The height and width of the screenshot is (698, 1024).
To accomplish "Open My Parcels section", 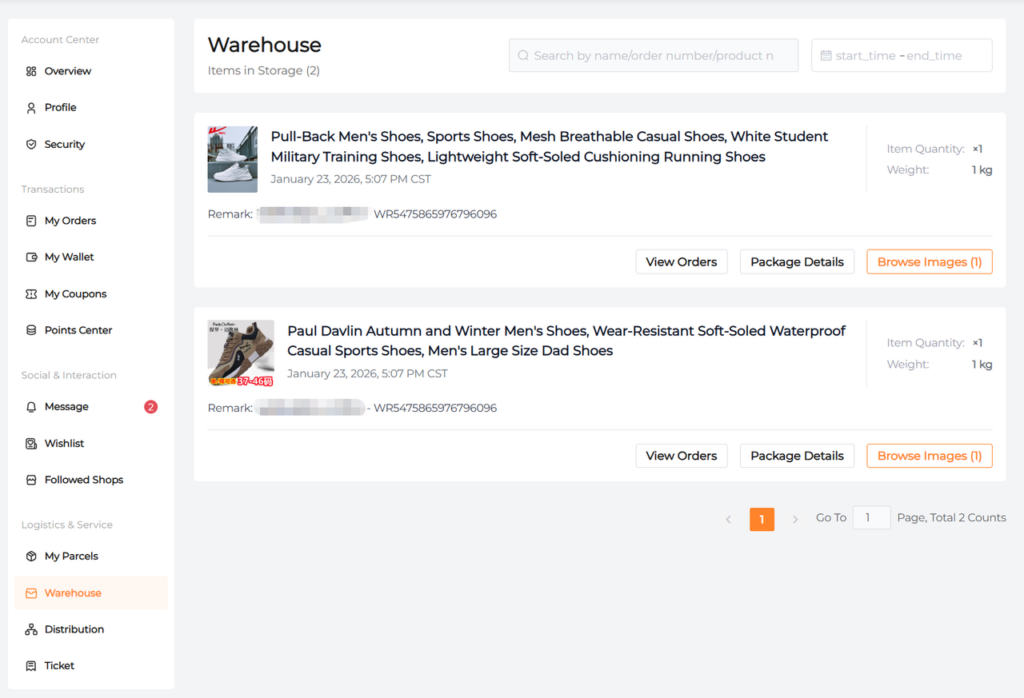I will click(x=71, y=556).
